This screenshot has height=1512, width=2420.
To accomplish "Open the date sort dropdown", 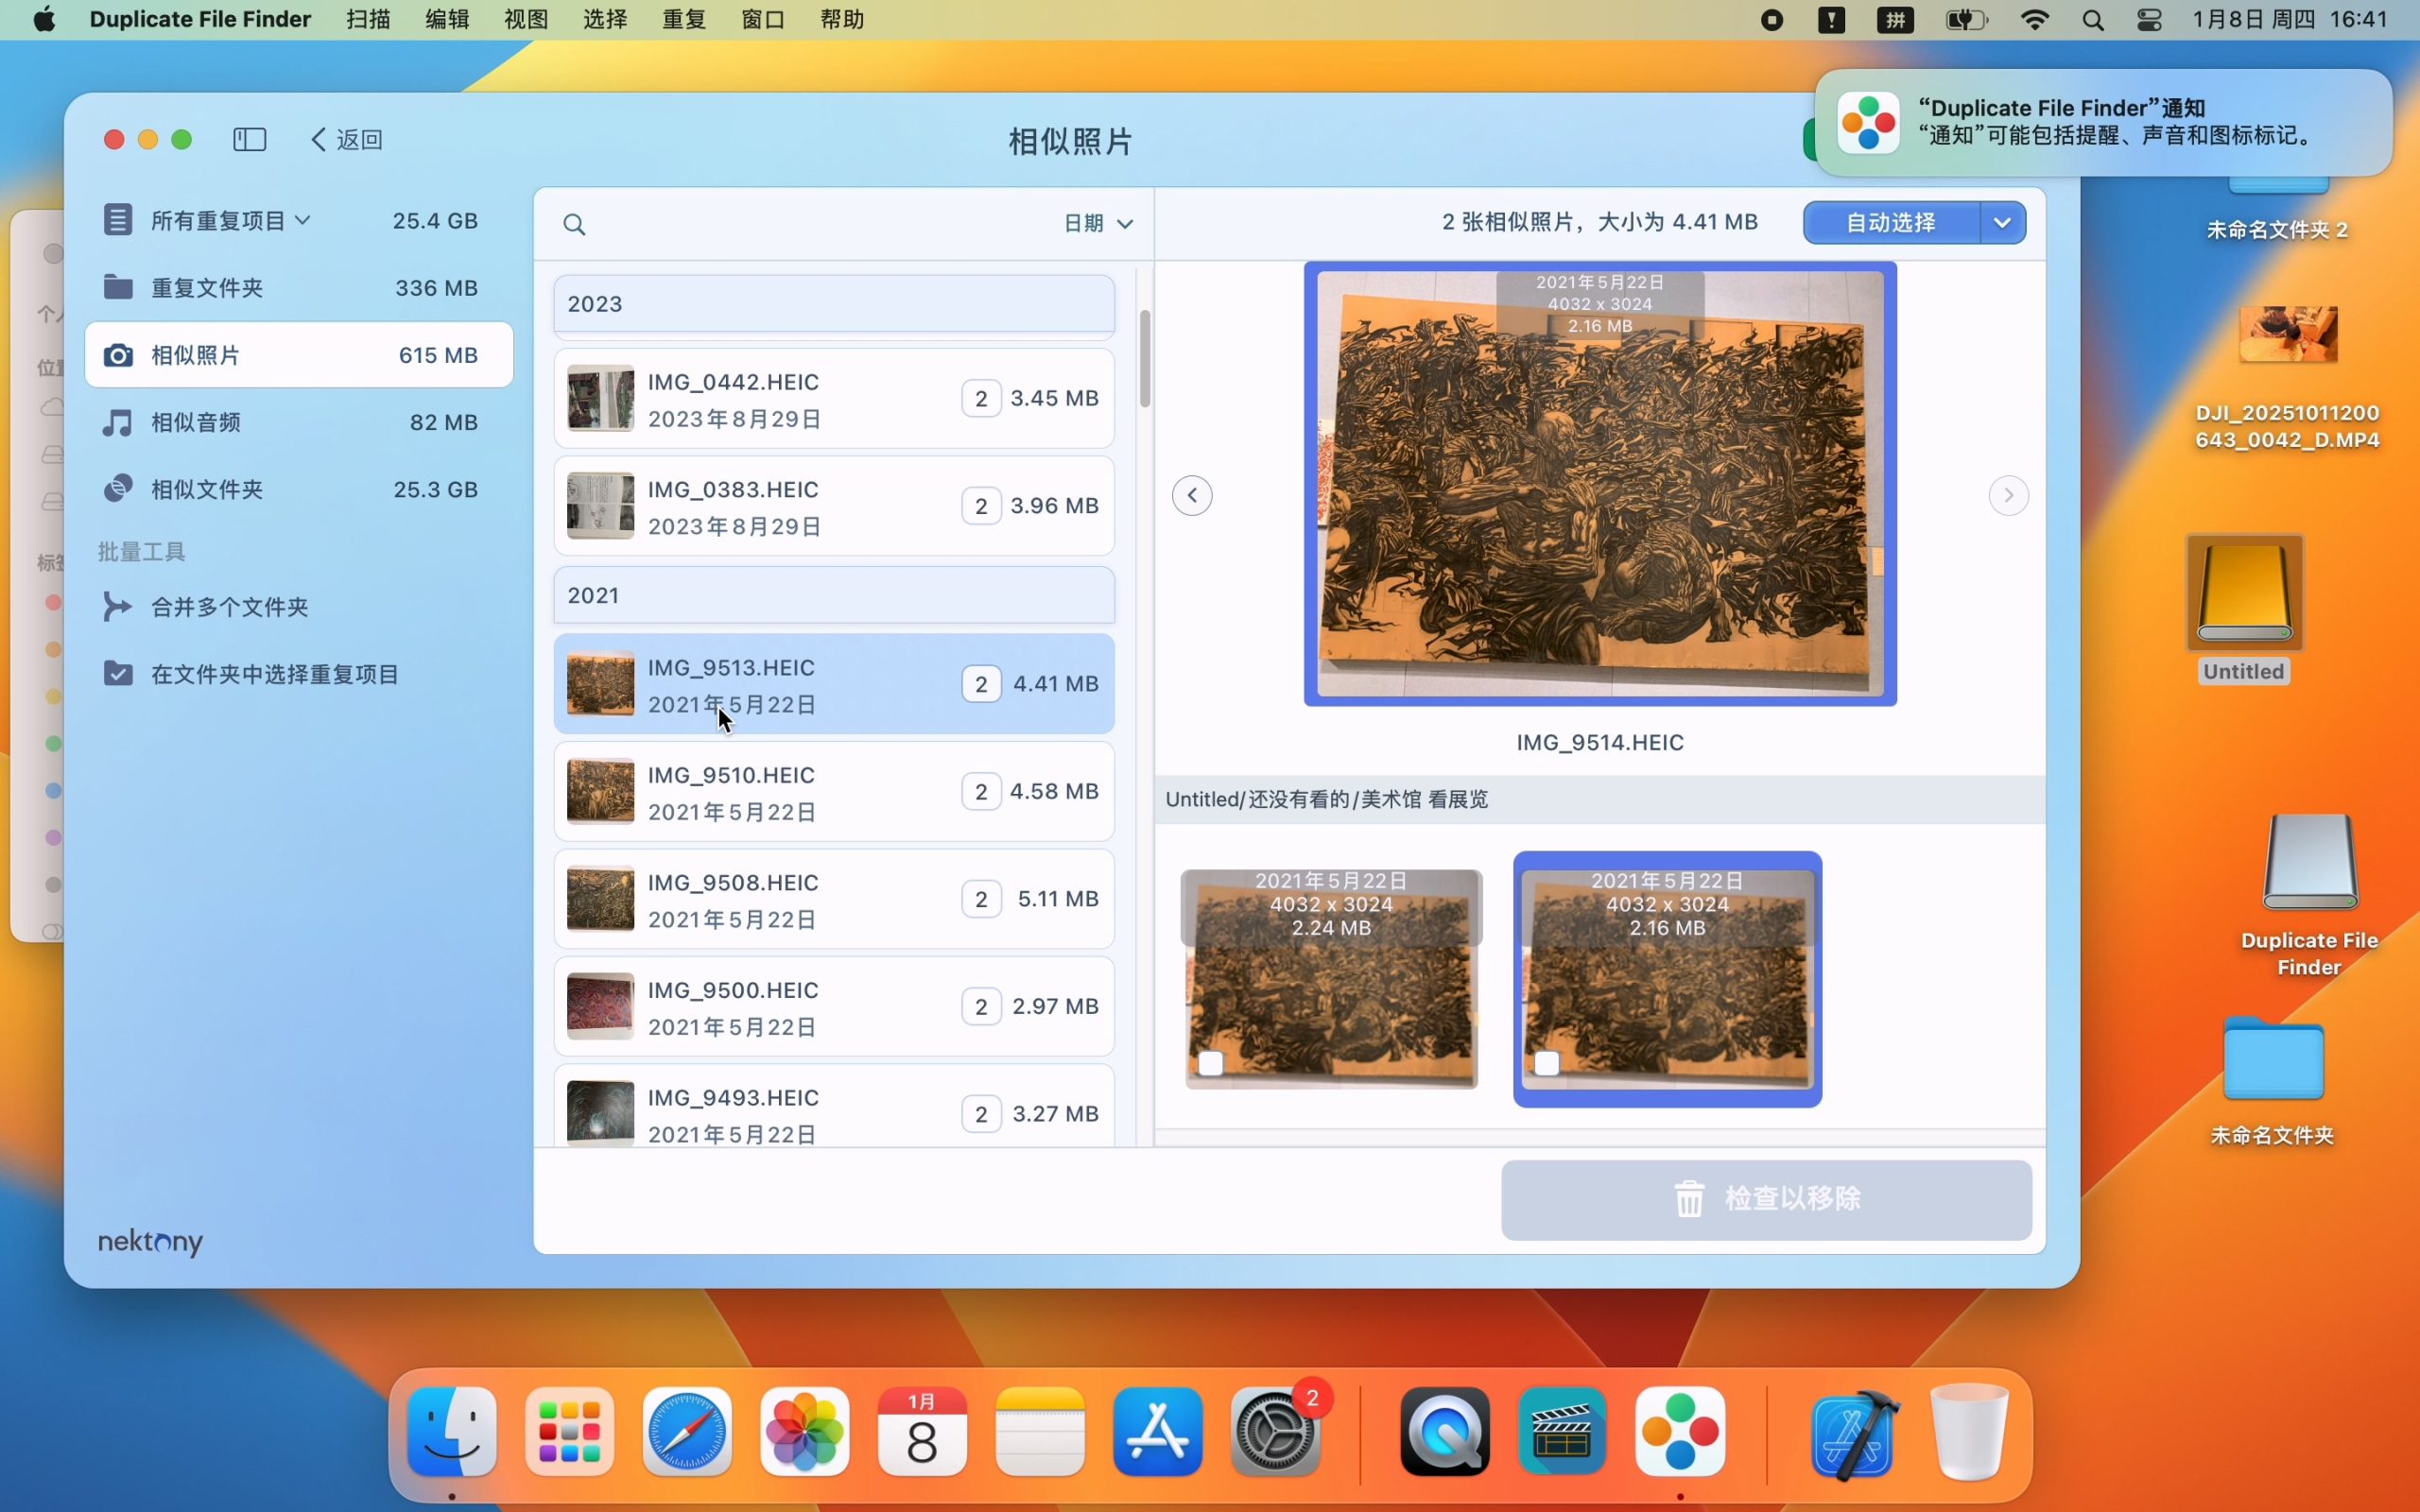I will [1097, 223].
